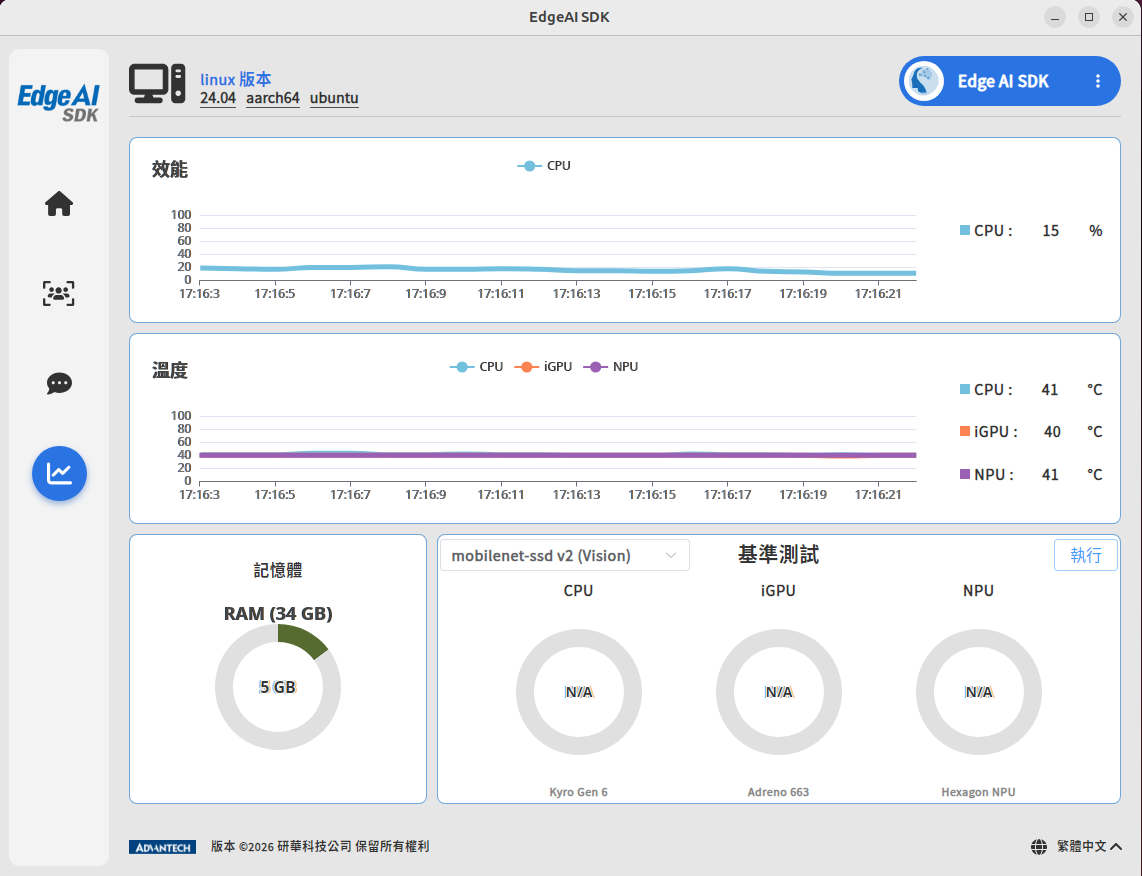Image resolution: width=1142 pixels, height=876 pixels.
Task: Click the 效能 panel title
Action: tap(170, 170)
